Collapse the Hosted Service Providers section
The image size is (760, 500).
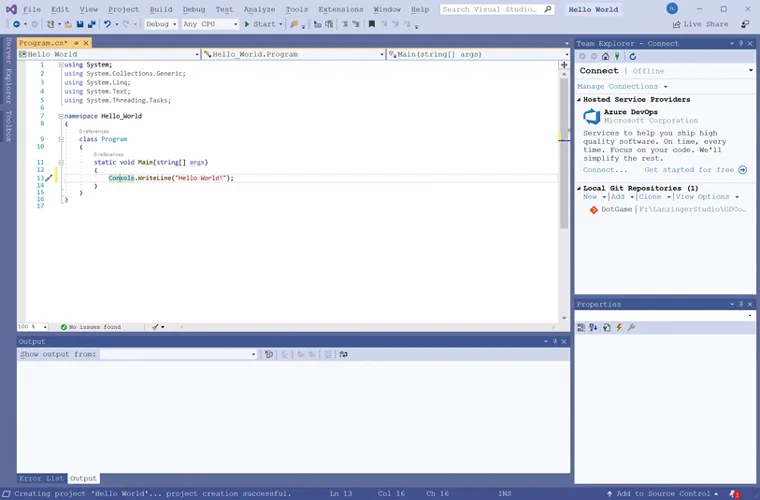pyautogui.click(x=579, y=100)
